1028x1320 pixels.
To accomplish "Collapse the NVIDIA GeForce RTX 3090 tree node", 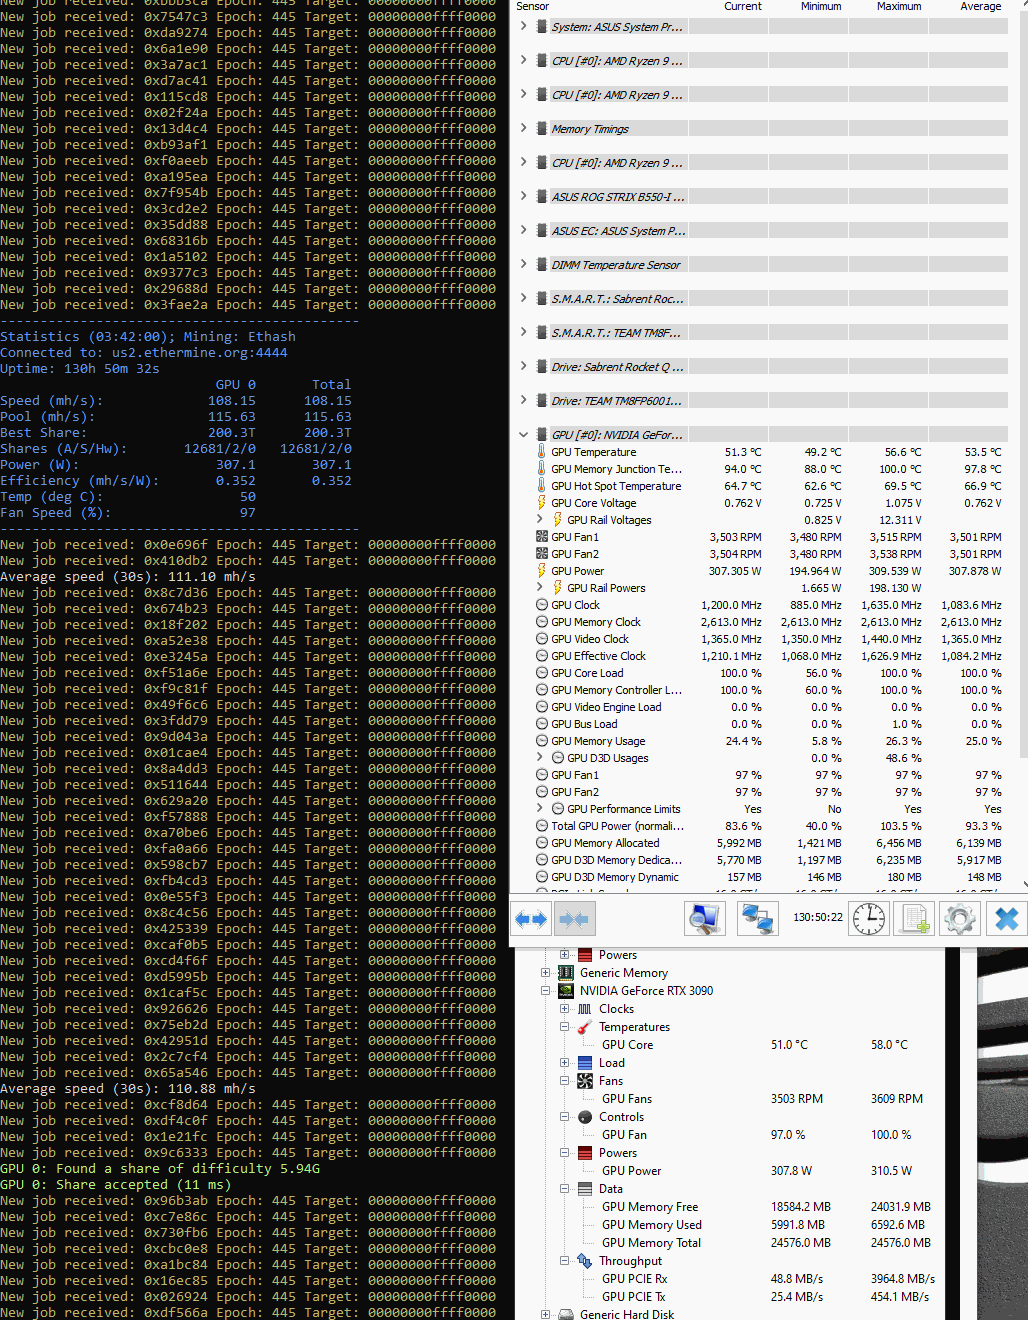I will click(x=546, y=991).
